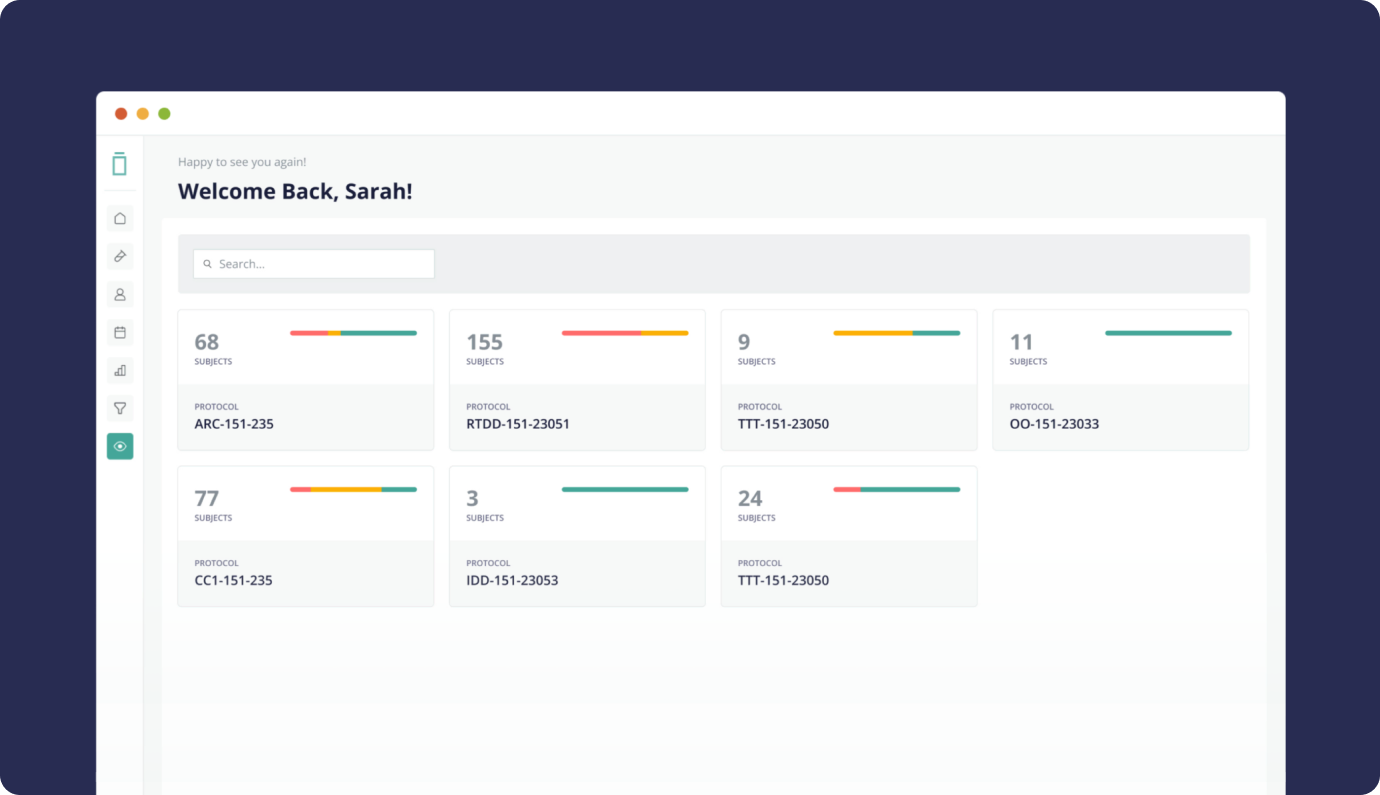Open protocol CC1-151-235 card
Image resolution: width=1380 pixels, height=795 pixels.
tap(305, 573)
